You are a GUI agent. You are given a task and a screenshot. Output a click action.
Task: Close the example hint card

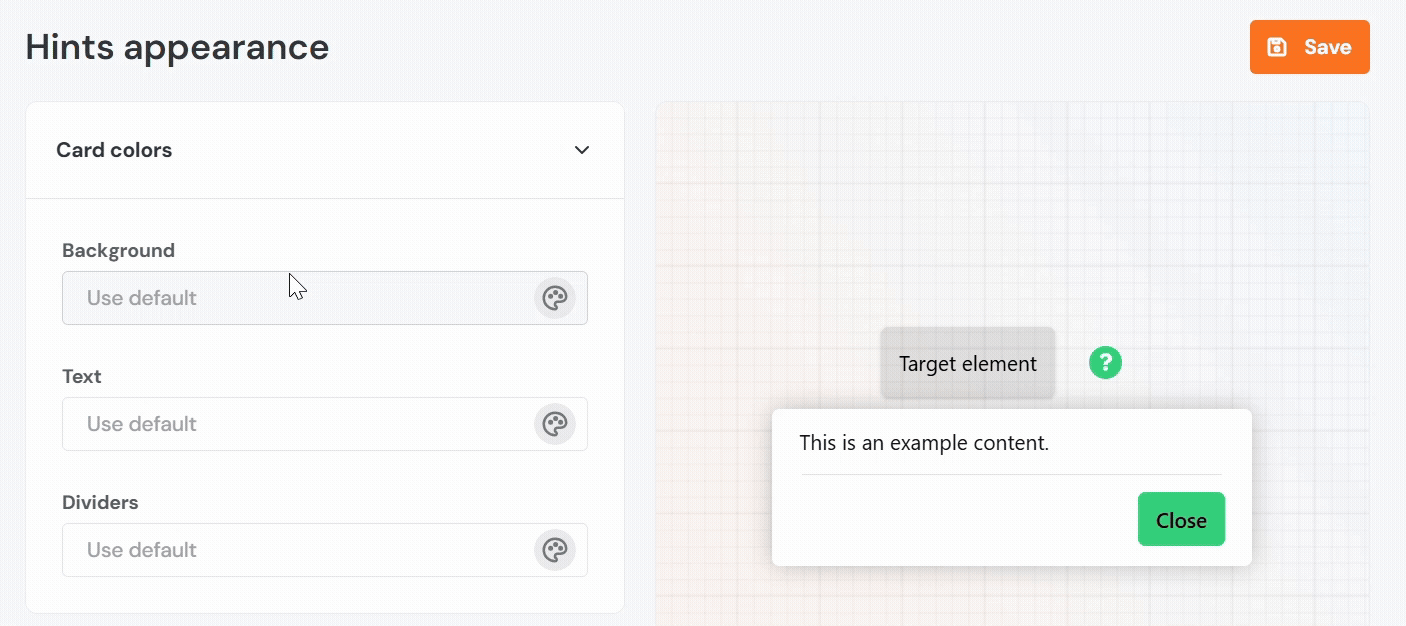tap(1181, 519)
